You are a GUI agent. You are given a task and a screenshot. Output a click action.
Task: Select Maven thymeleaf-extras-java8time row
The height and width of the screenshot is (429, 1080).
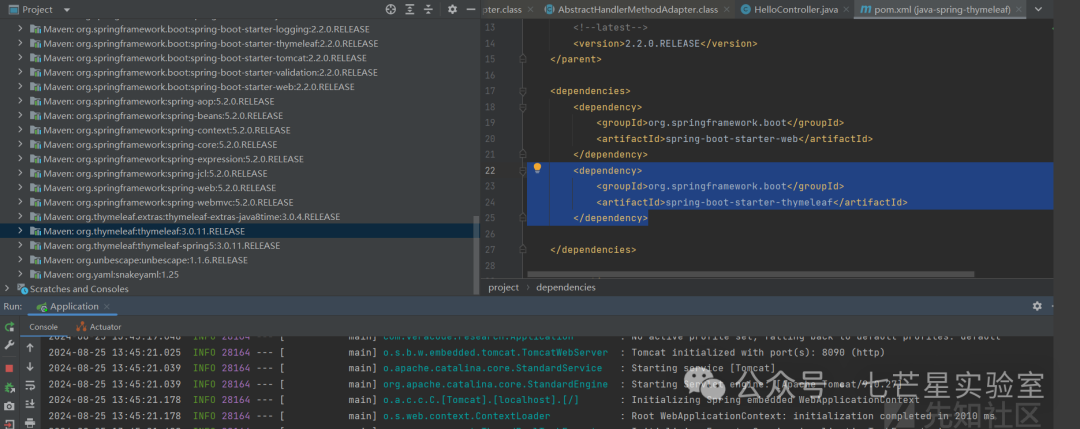pyautogui.click(x=238, y=217)
